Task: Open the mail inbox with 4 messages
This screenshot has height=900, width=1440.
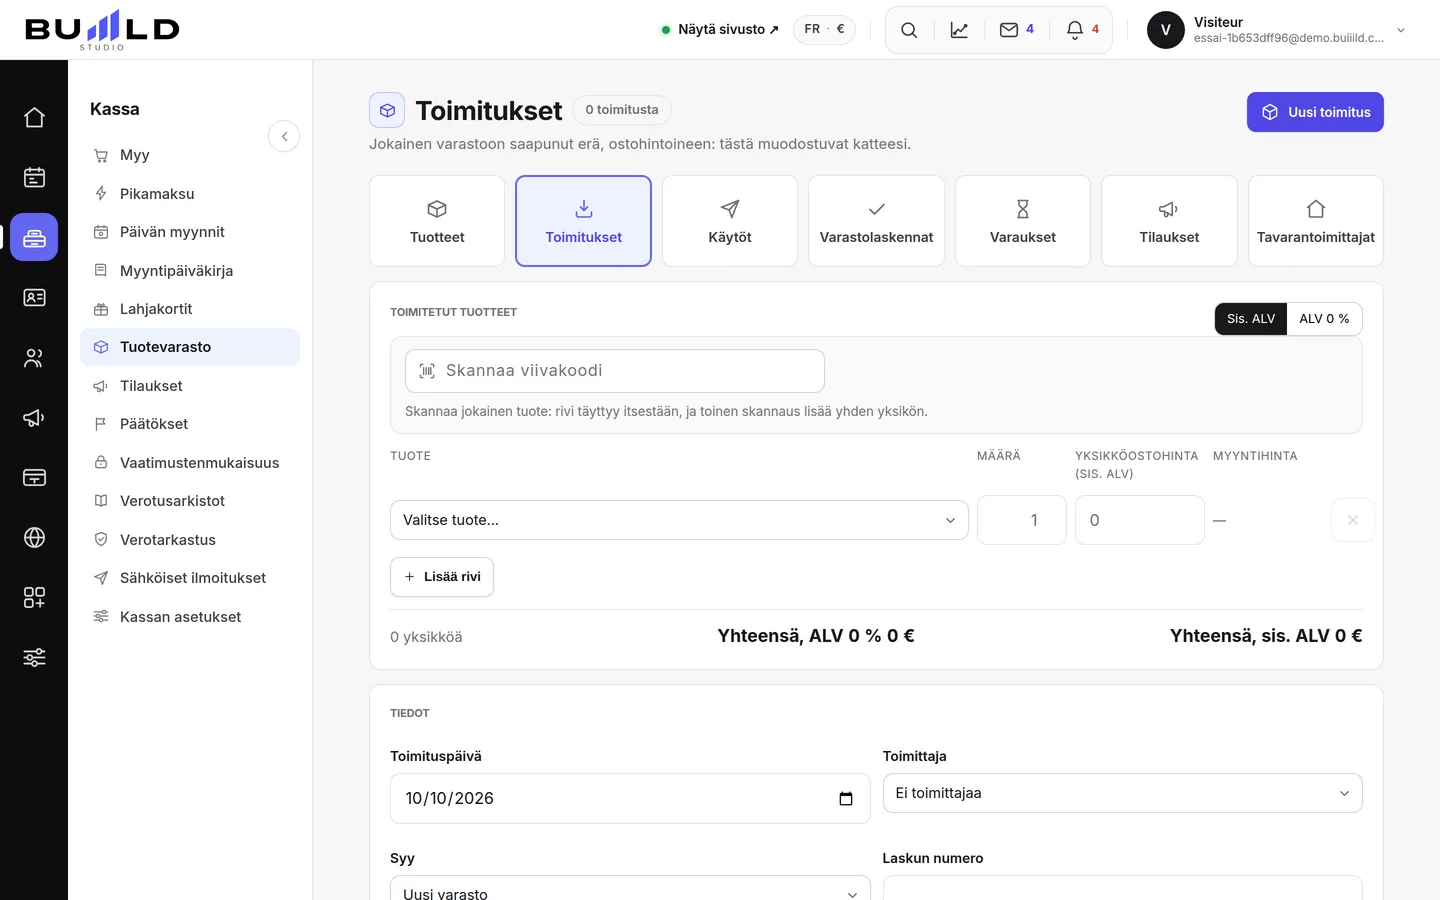Action: pyautogui.click(x=1017, y=30)
